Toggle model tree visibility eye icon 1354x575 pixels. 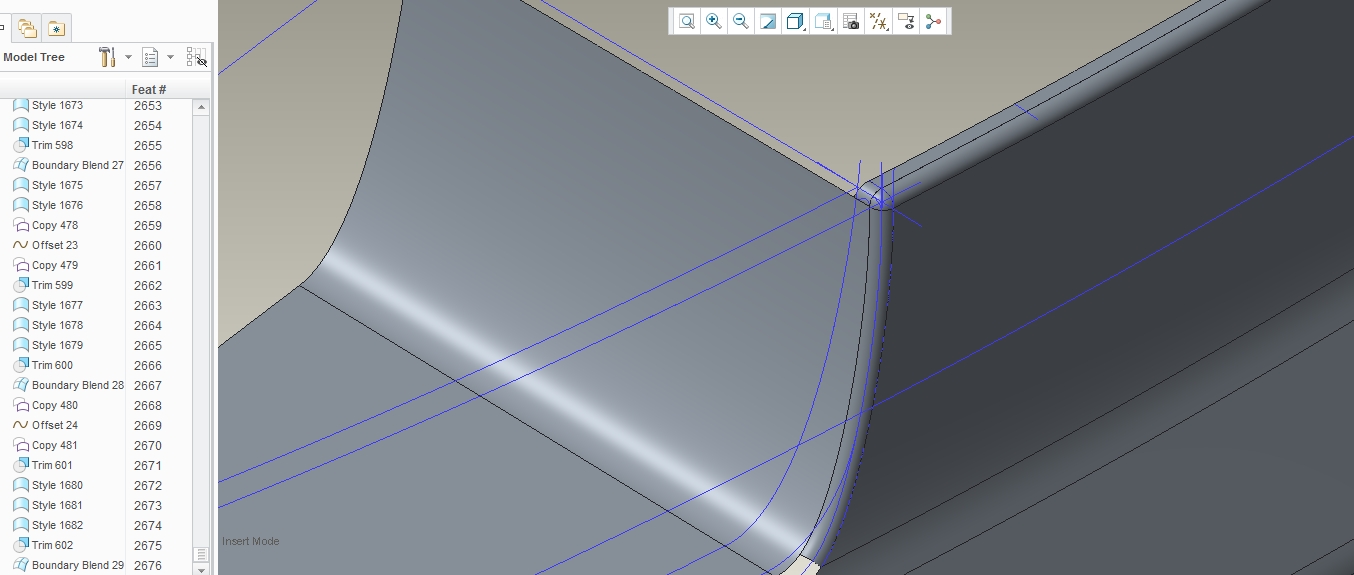tap(197, 57)
